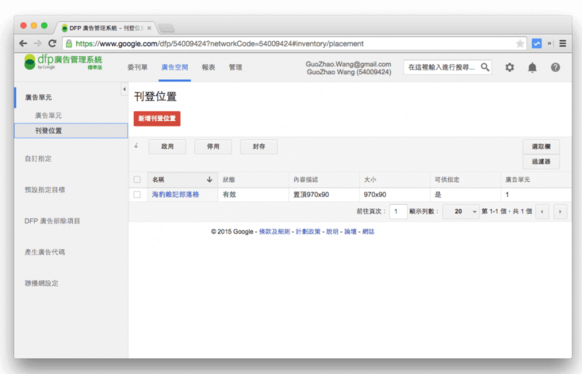Screen dimensions: 582x374
Task: Open the 網誌 footer link
Action: [x=368, y=232]
